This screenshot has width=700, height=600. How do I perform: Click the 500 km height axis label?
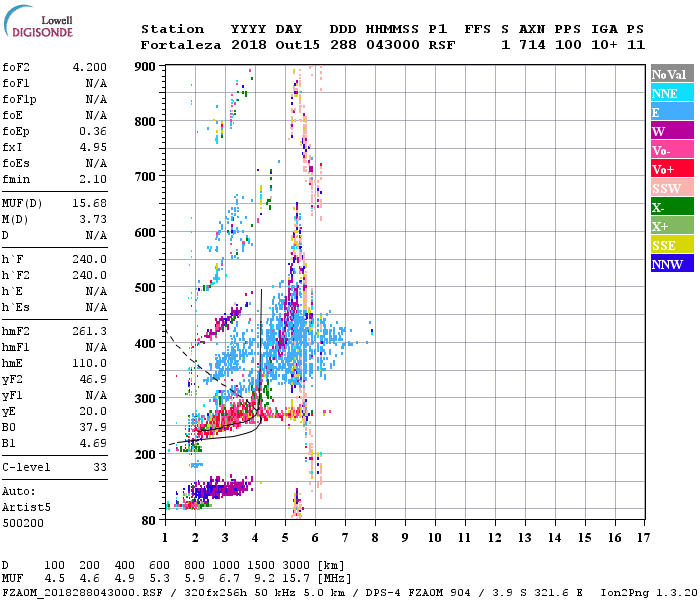pyautogui.click(x=145, y=288)
